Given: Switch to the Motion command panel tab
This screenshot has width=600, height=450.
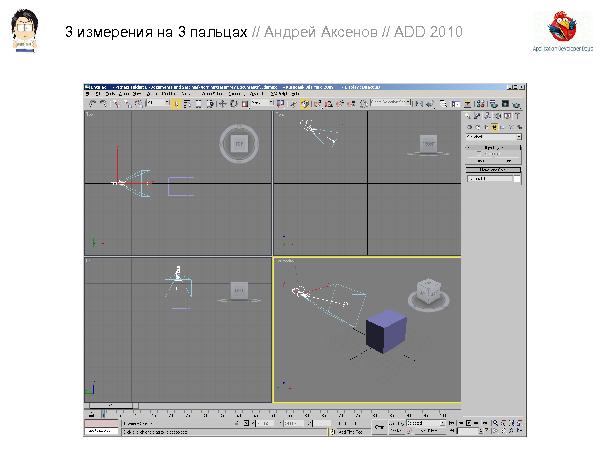Looking at the screenshot, I should click(498, 116).
